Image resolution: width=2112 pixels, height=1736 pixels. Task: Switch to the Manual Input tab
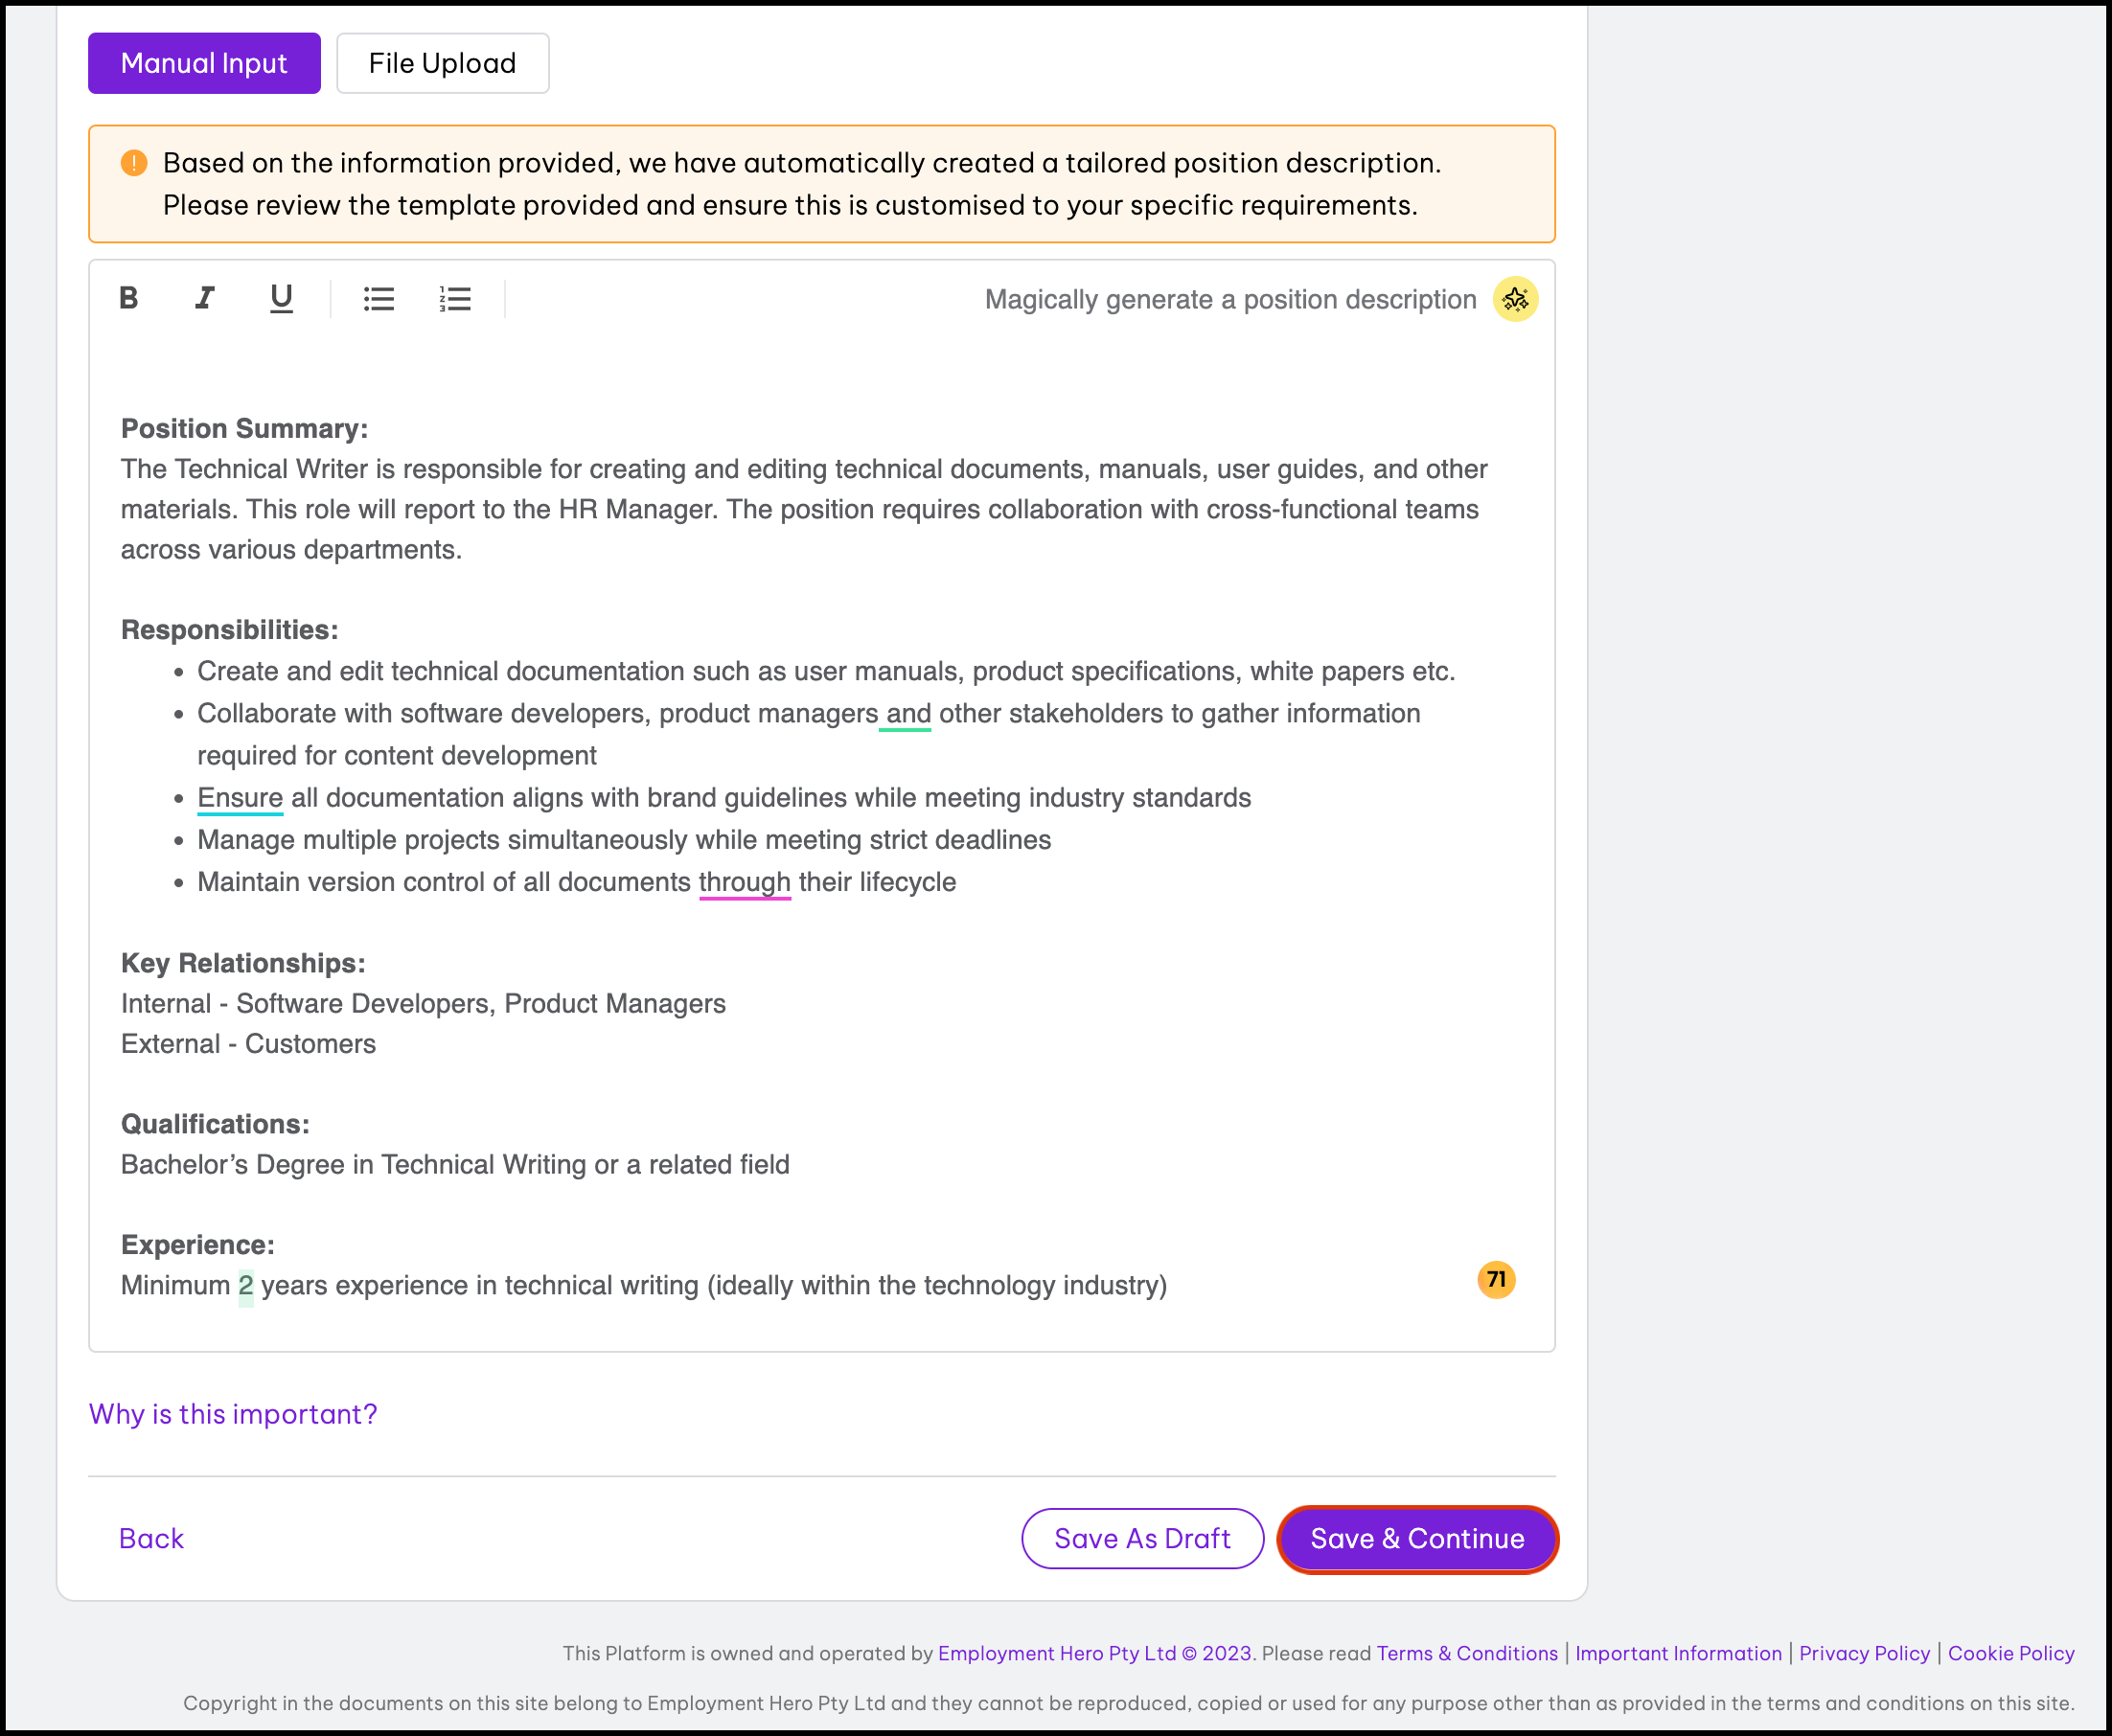point(204,63)
